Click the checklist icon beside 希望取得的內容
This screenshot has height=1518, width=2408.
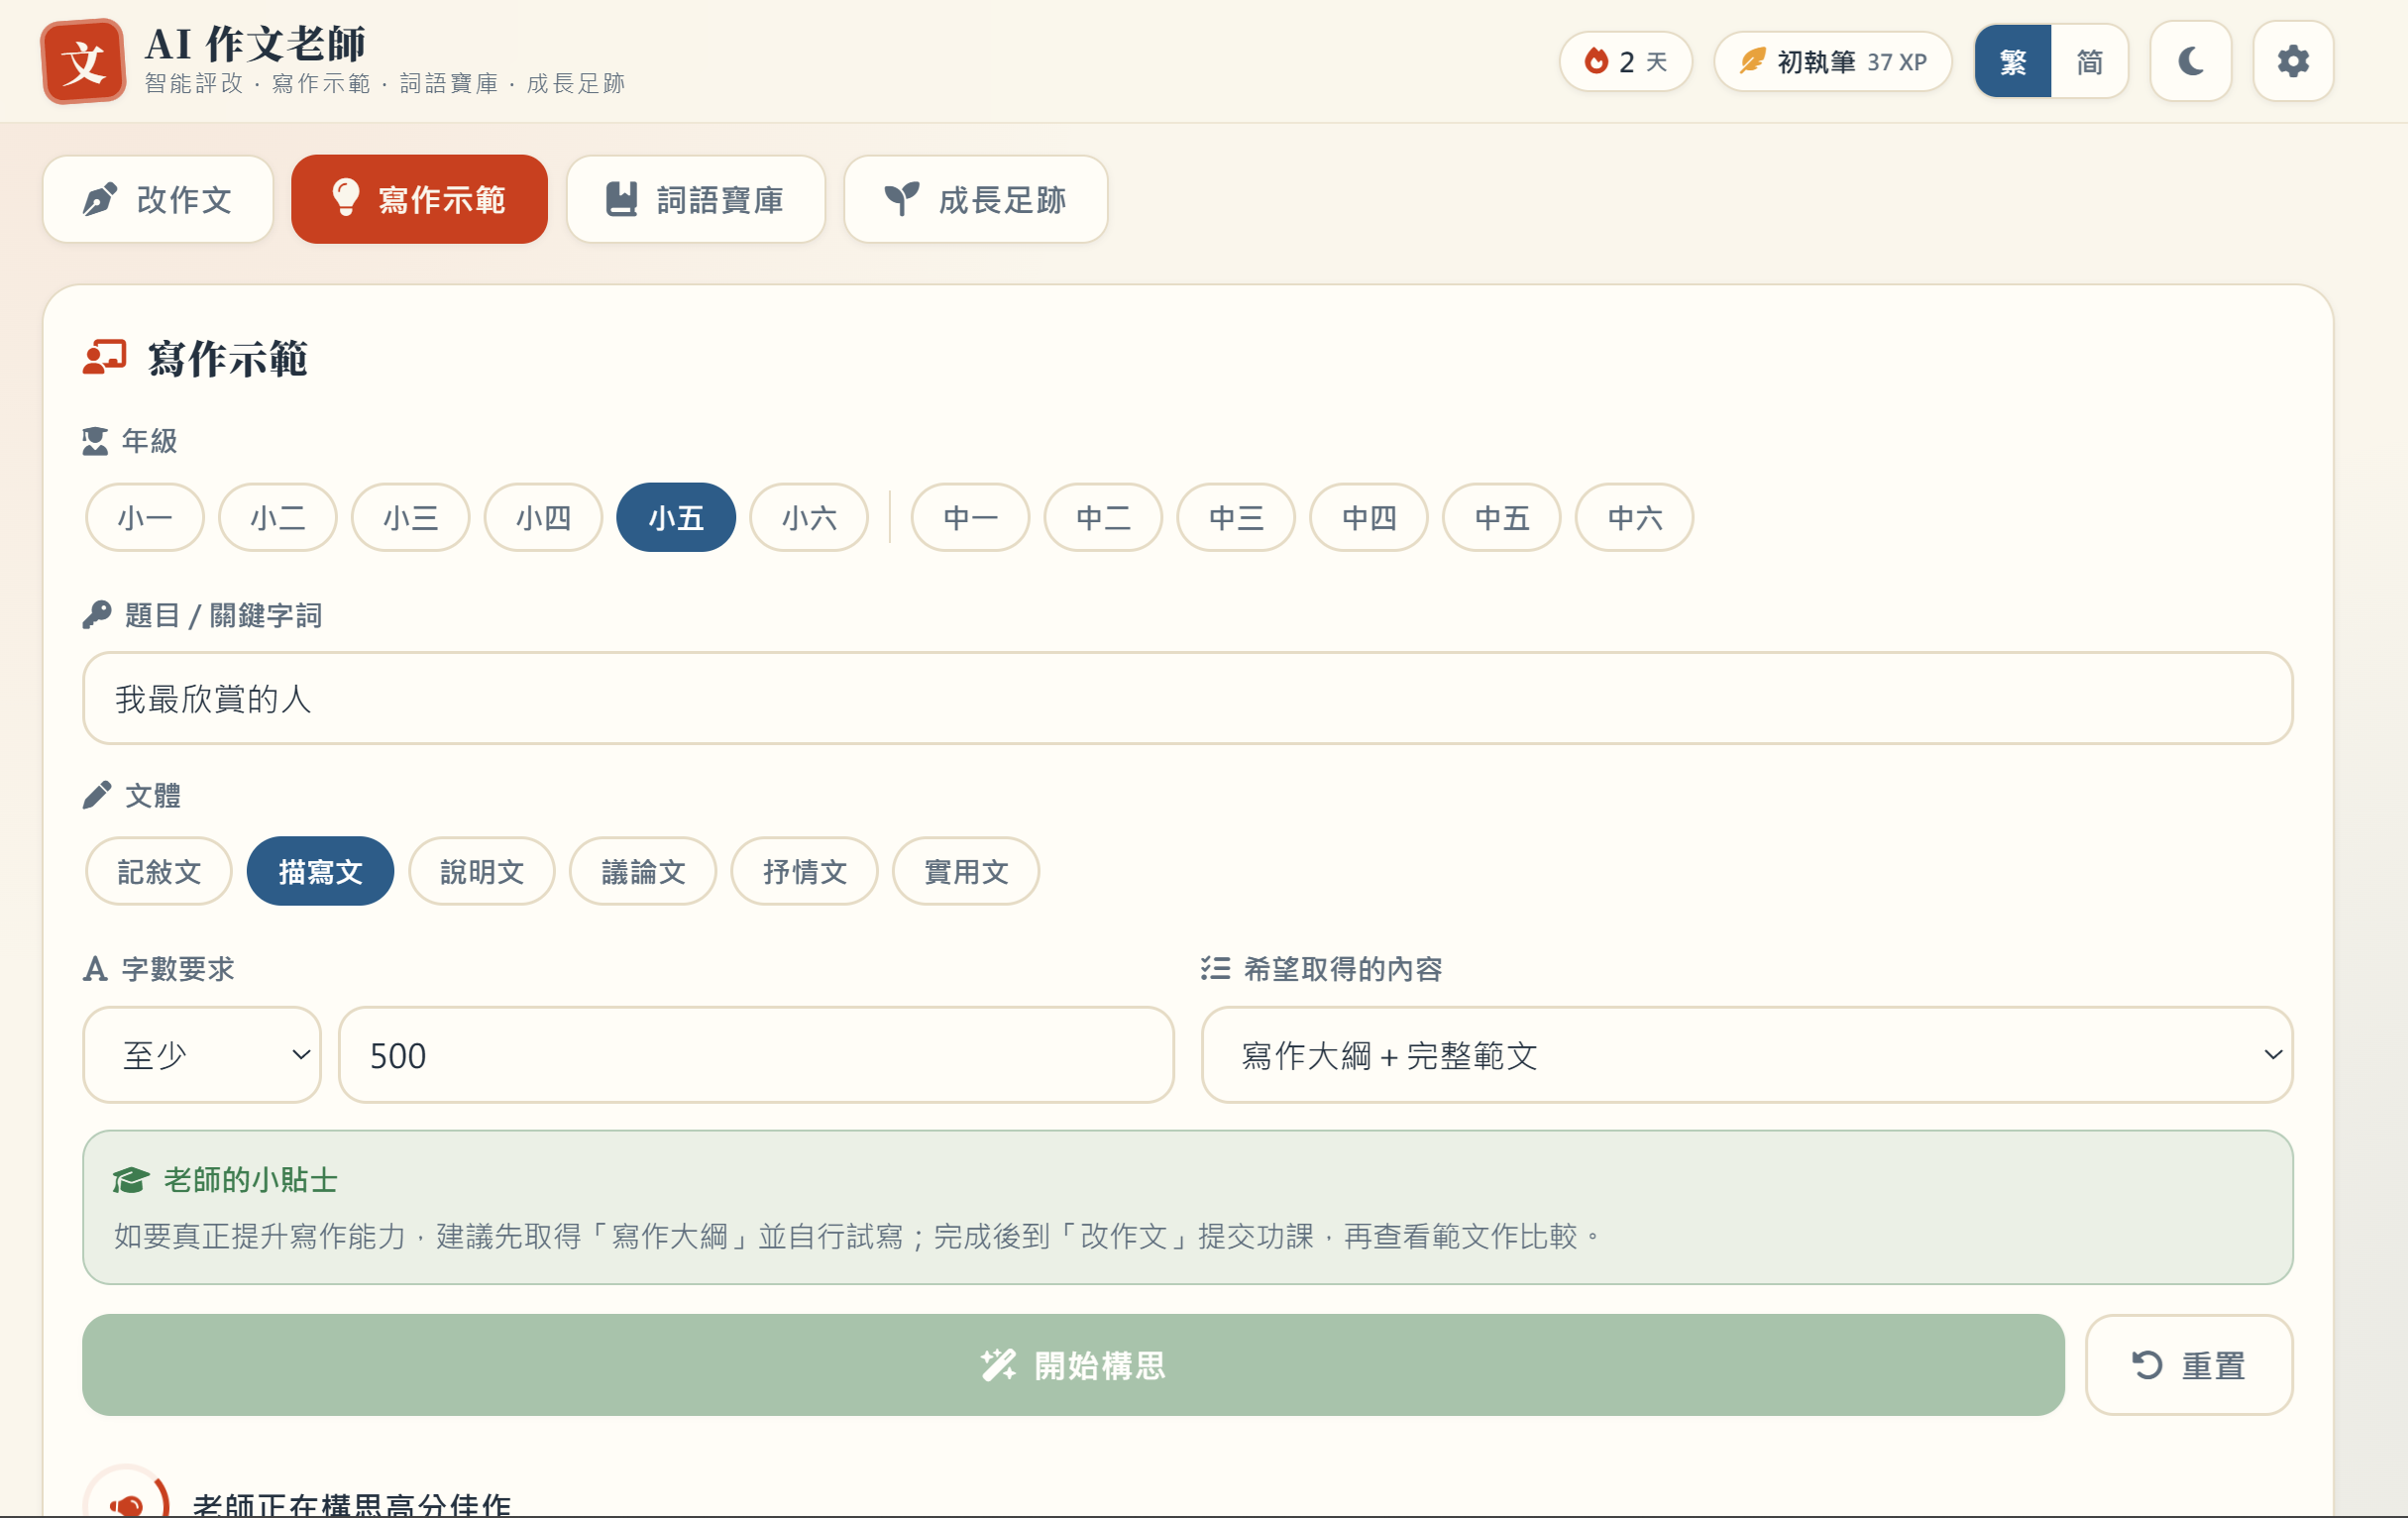[x=1215, y=968]
